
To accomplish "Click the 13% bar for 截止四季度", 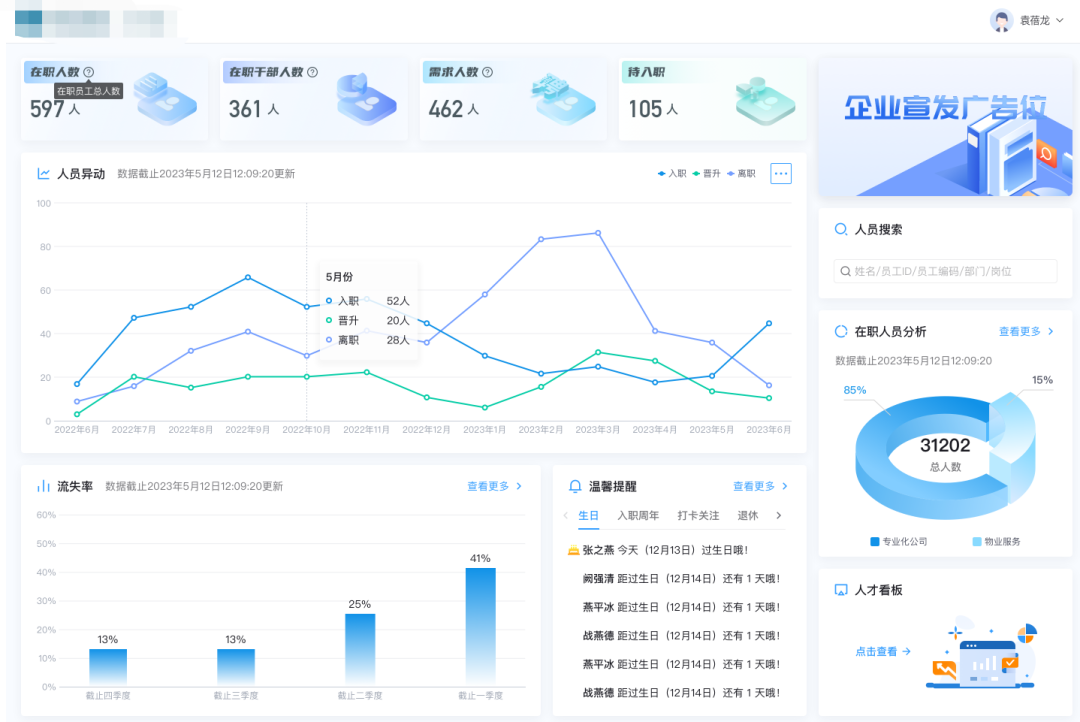I will [x=108, y=667].
